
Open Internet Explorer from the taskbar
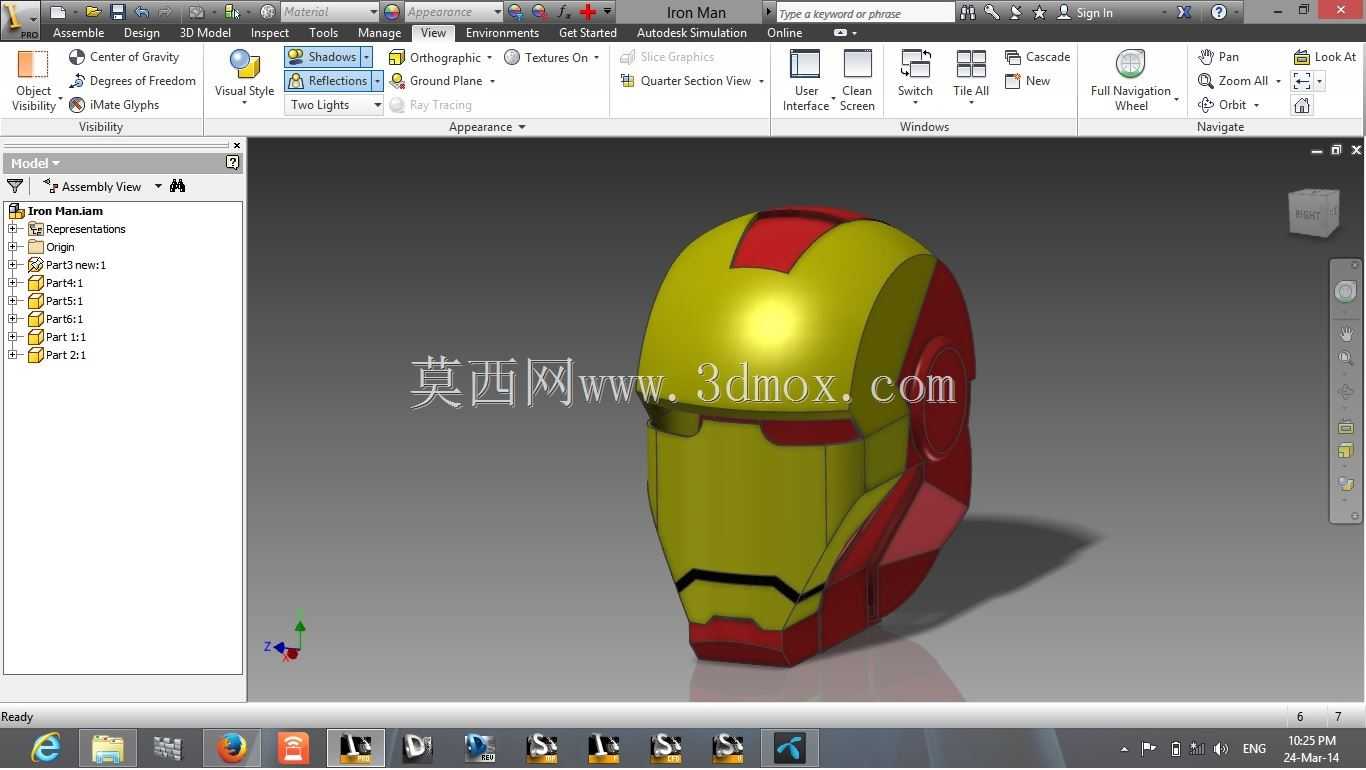point(46,748)
